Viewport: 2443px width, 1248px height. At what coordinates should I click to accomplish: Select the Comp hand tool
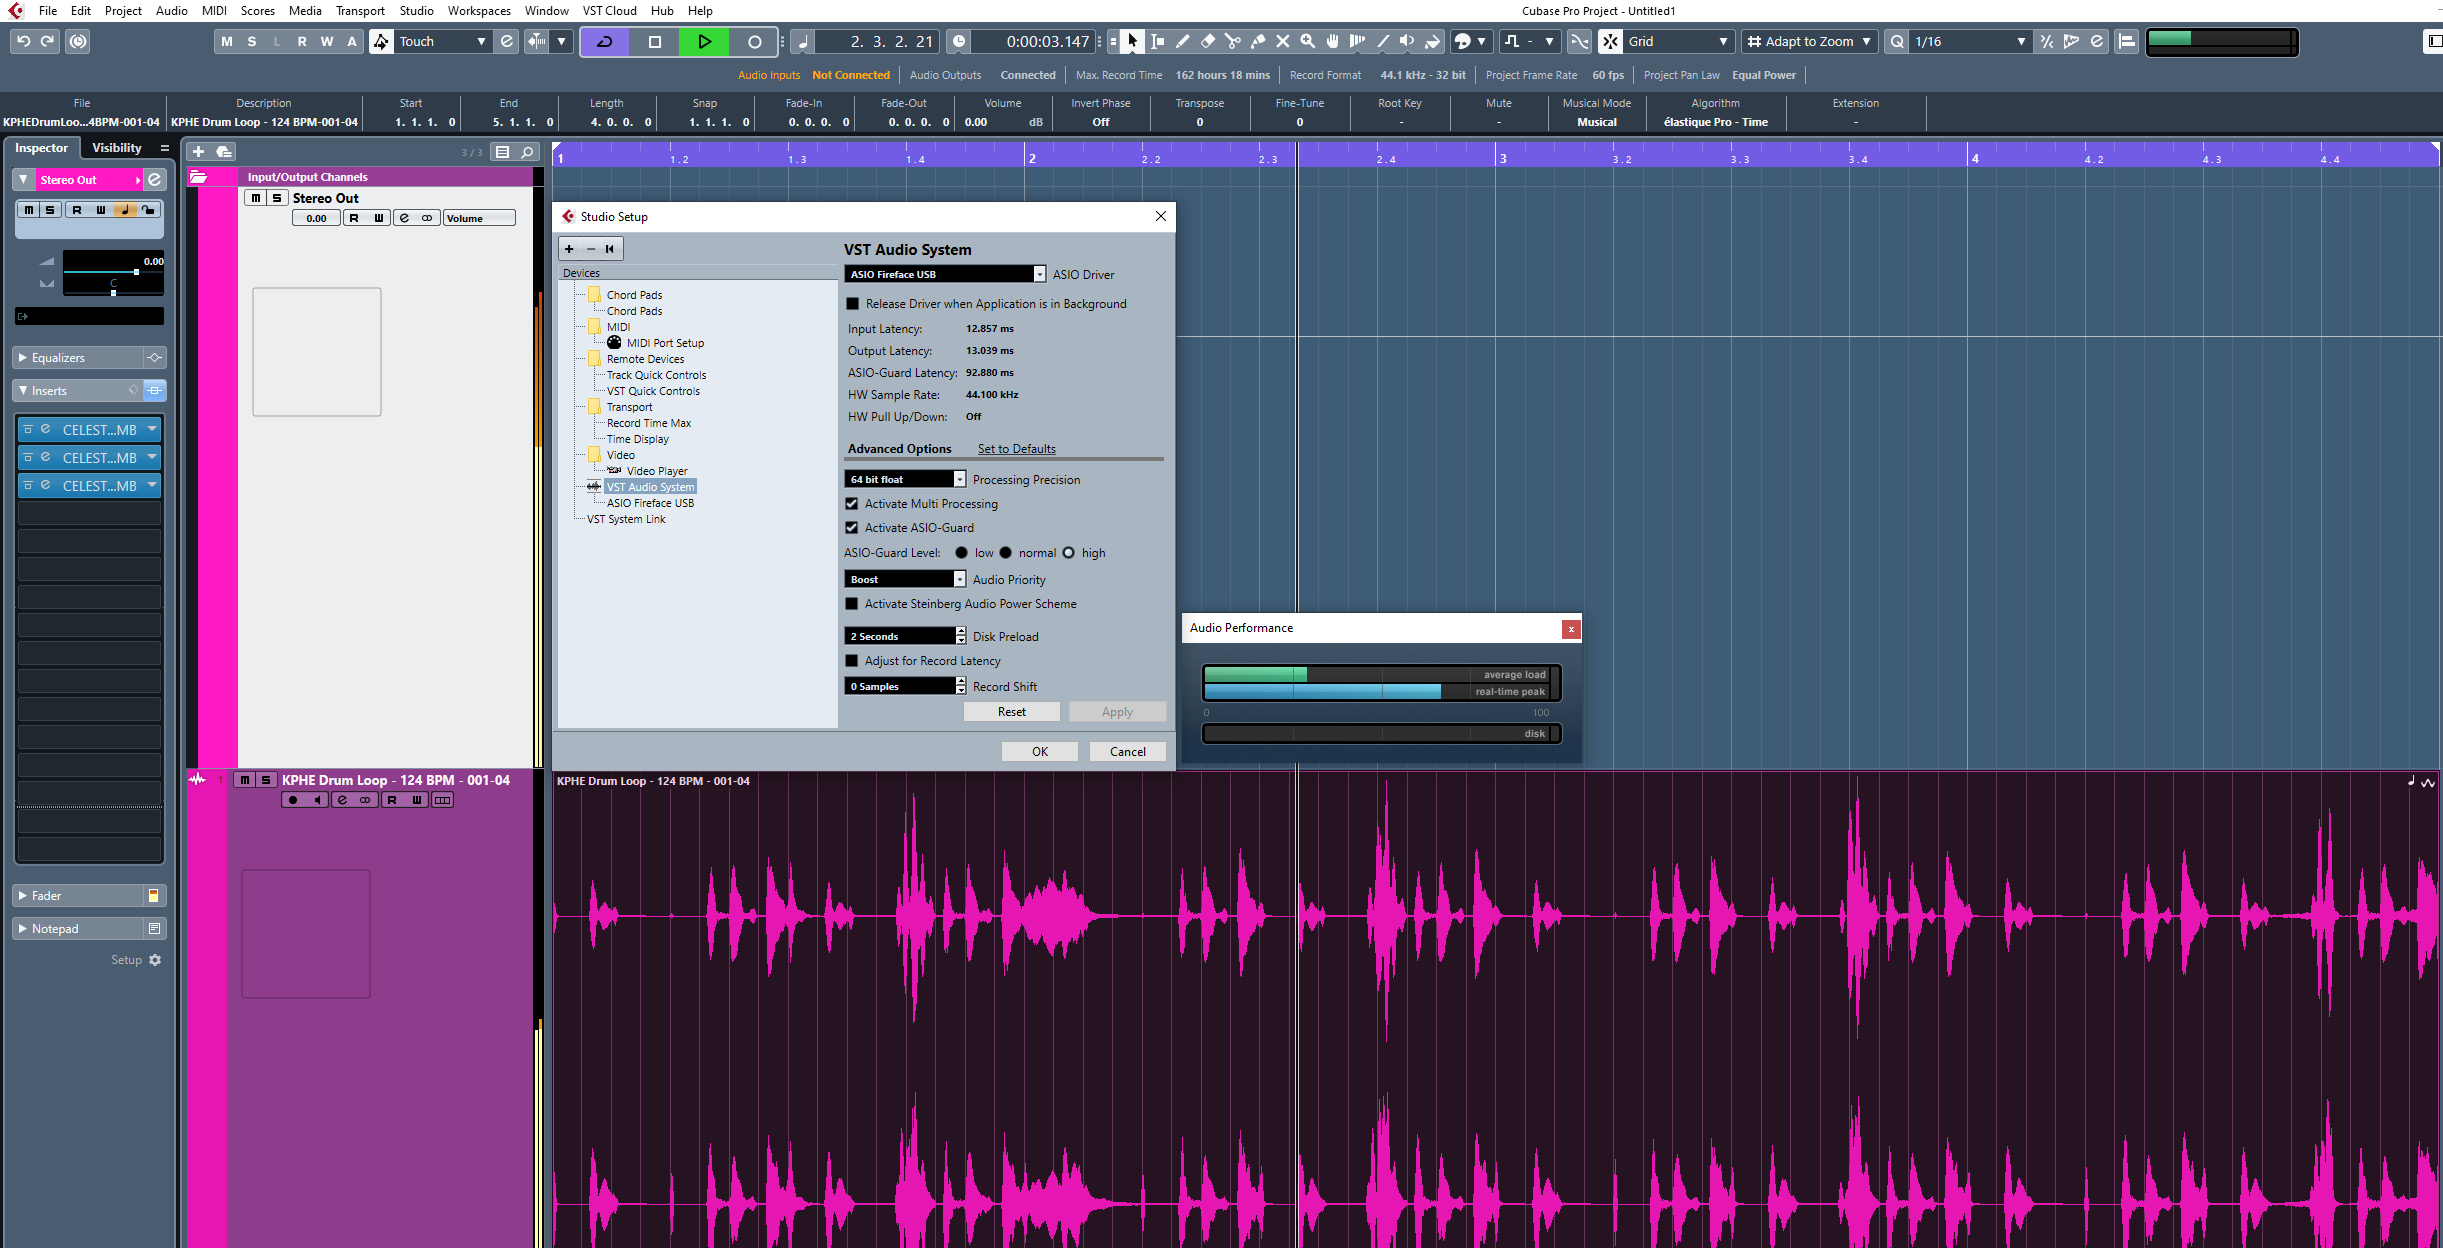1333,41
